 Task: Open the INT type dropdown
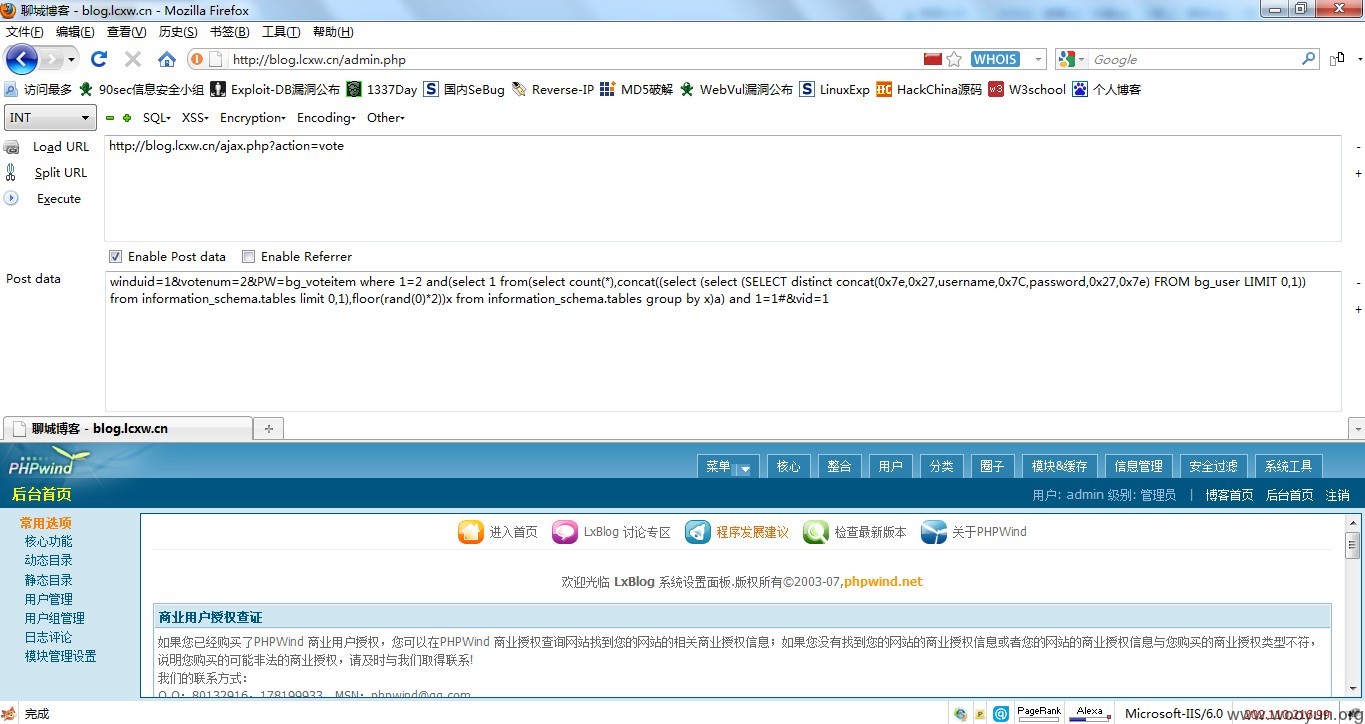(x=50, y=118)
